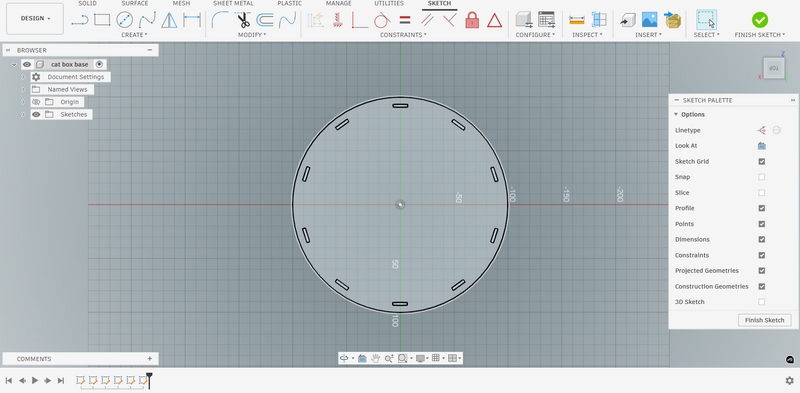Click the Insert Canvas image icon
Viewport: 800px width, 393px height.
pos(649,20)
